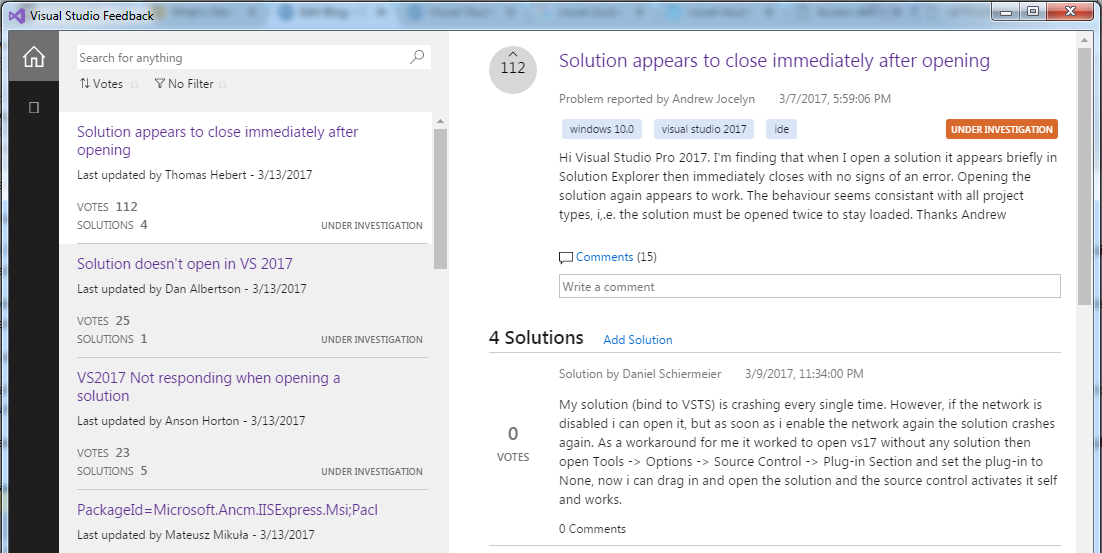
Task: Click 'SOLUTIONS 5' in third list item
Action: tap(112, 471)
